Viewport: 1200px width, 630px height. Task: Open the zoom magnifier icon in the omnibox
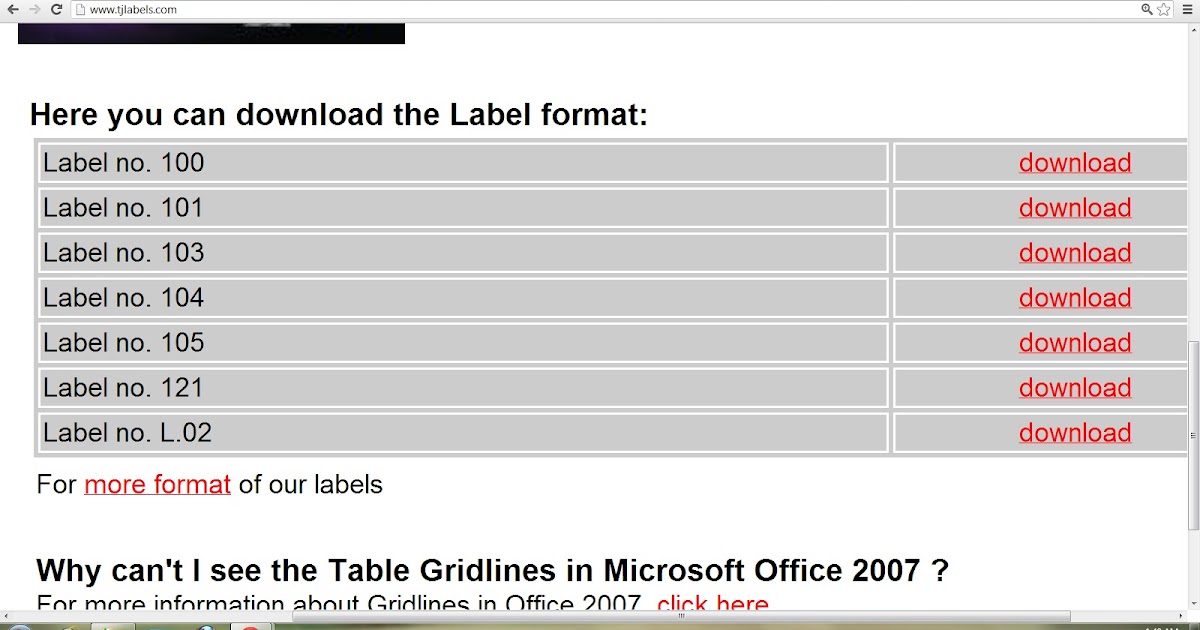pos(1146,9)
